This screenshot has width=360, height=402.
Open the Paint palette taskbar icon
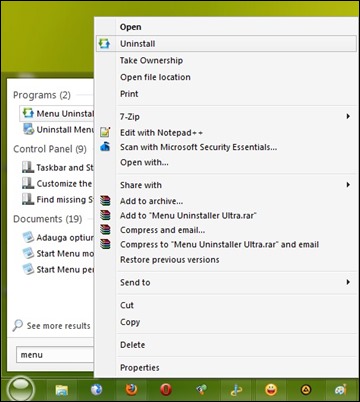[341, 390]
